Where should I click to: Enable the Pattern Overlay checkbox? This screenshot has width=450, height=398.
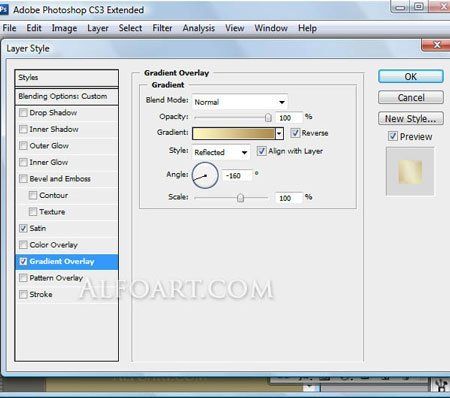coord(23,278)
